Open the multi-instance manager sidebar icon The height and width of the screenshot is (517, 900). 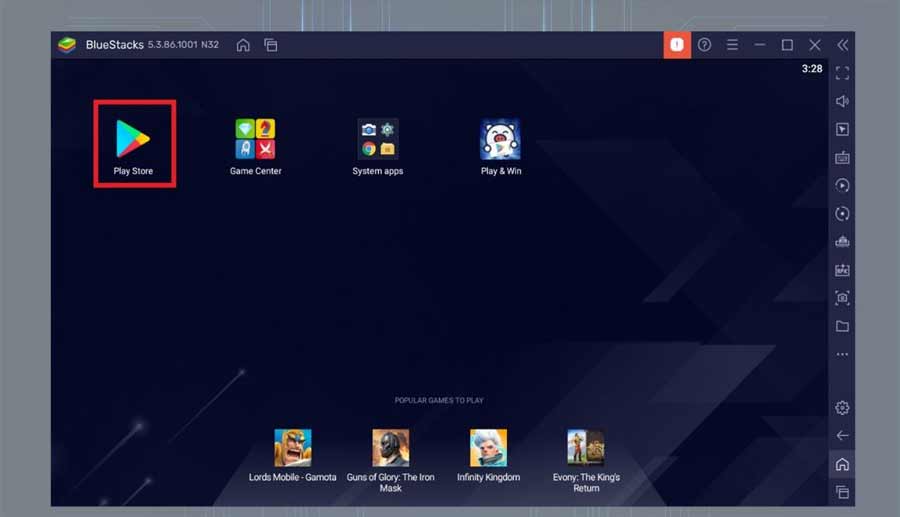click(842, 242)
